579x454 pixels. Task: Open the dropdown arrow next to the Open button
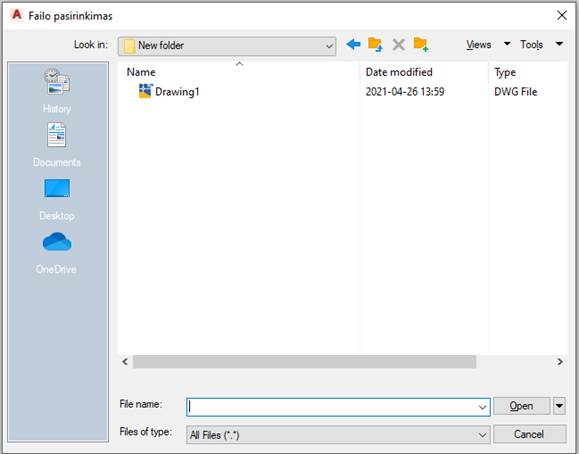click(x=559, y=406)
